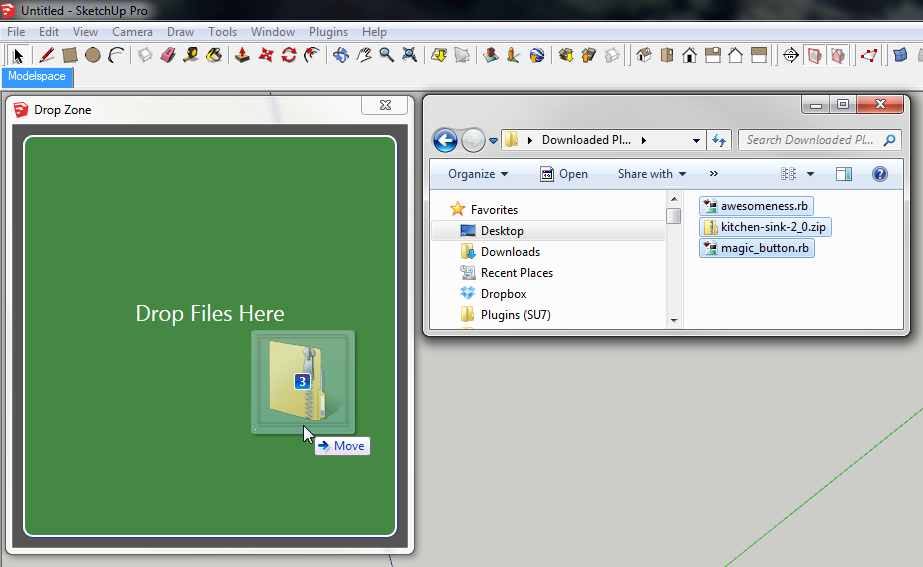Expand the Share with dropdown

[x=651, y=174]
